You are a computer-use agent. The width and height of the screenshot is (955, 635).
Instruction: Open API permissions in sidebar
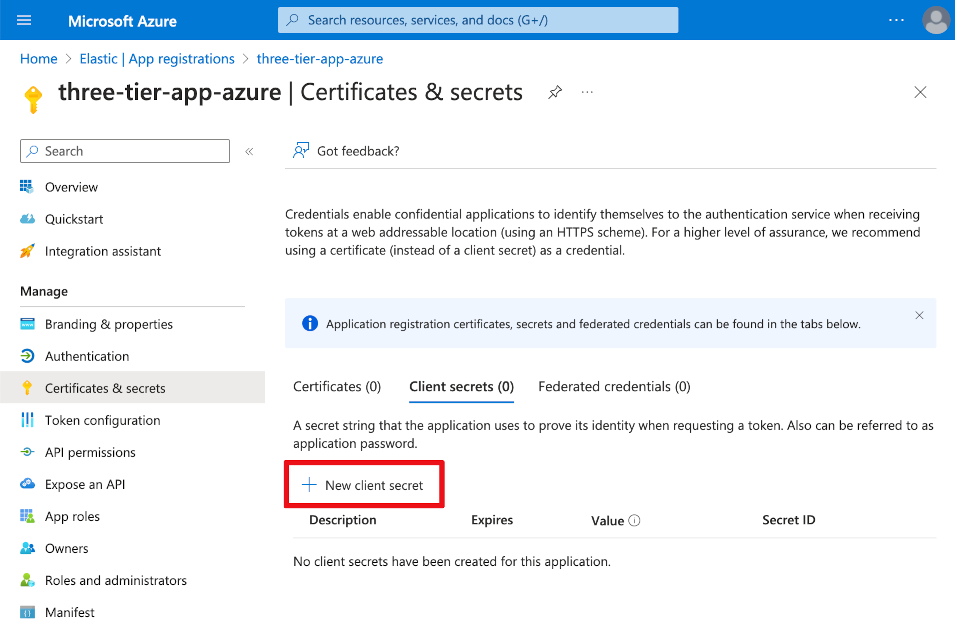89,452
